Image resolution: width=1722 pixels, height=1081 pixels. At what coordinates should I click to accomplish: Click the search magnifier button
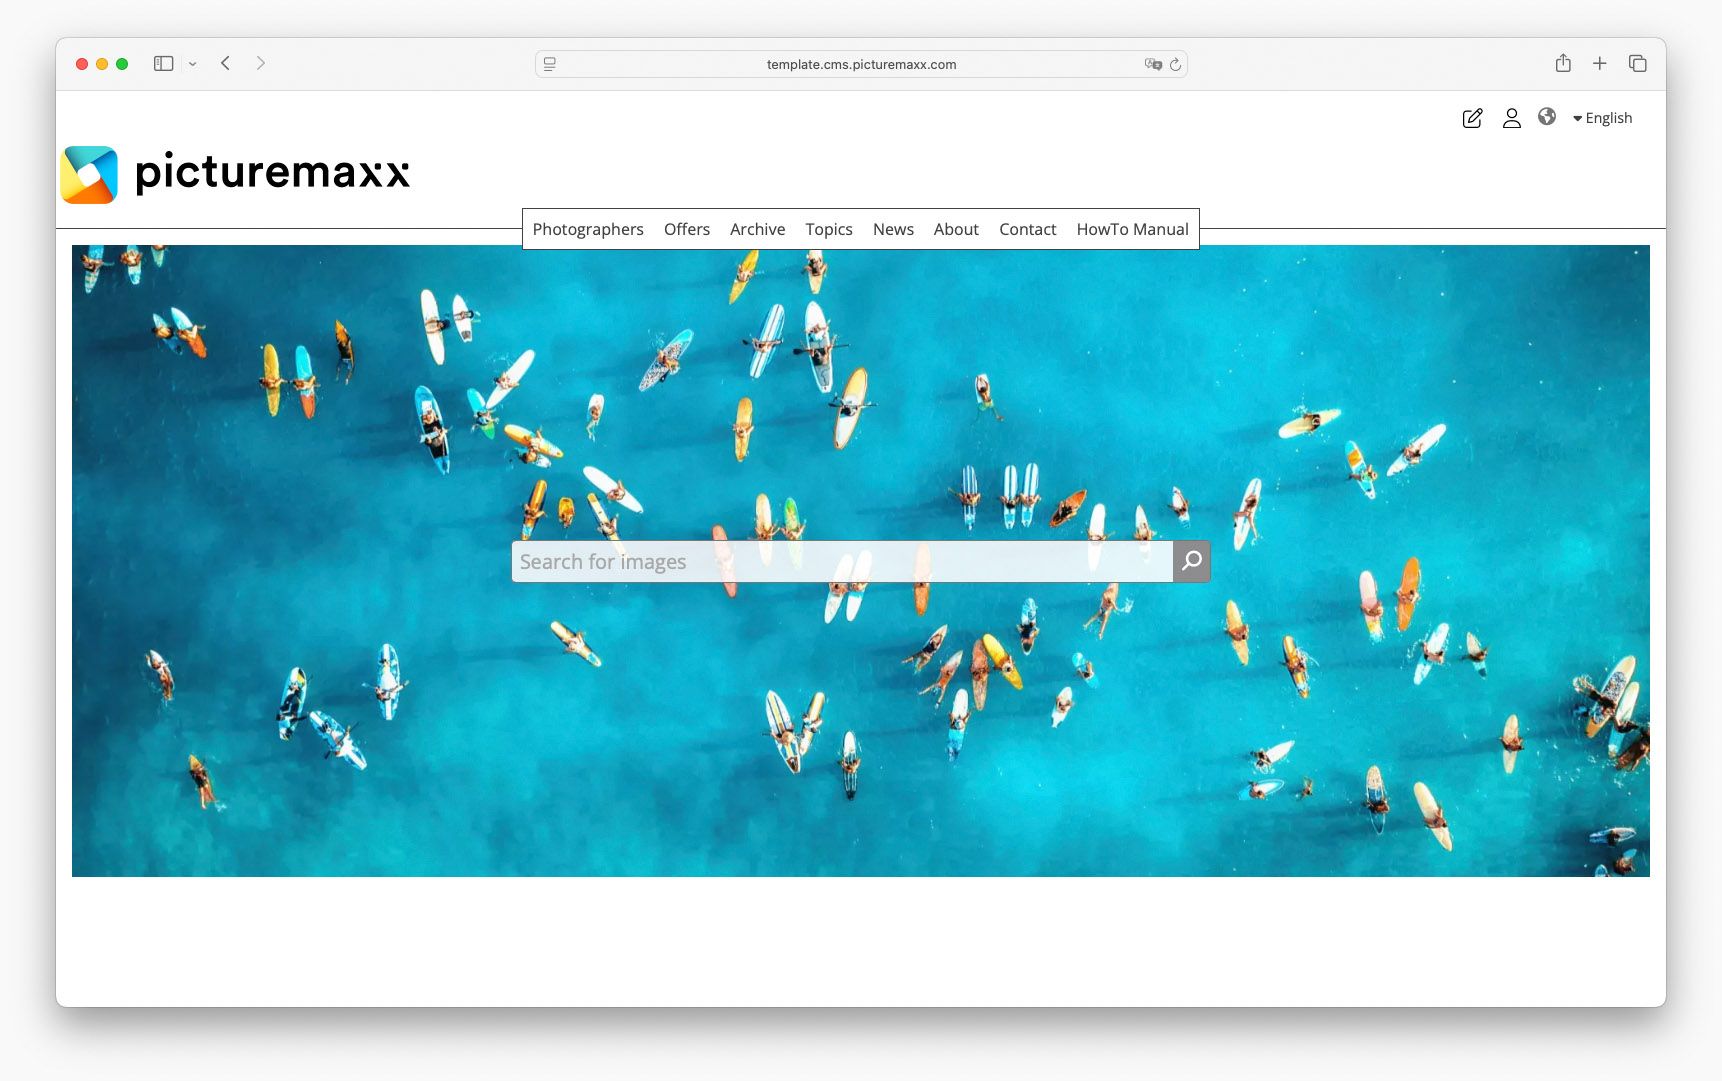coord(1191,561)
